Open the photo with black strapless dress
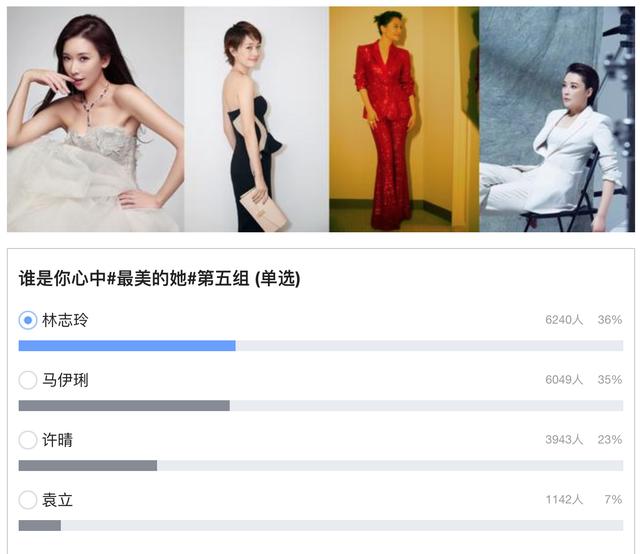The width and height of the screenshot is (640, 554). (257, 119)
